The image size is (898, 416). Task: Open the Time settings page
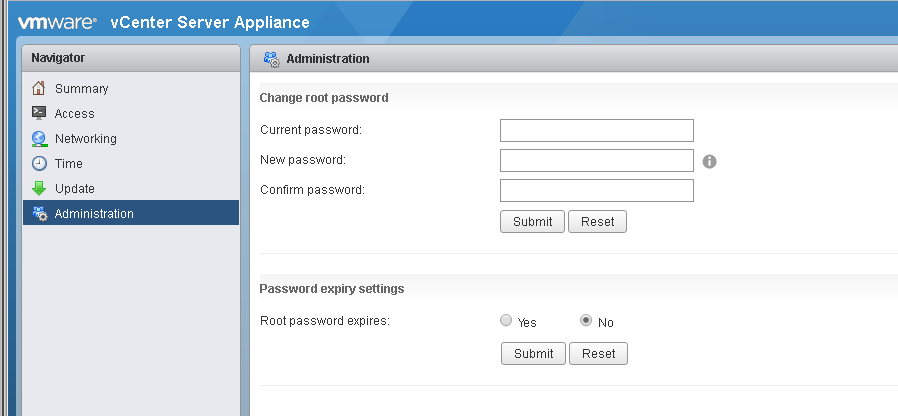[131, 163]
